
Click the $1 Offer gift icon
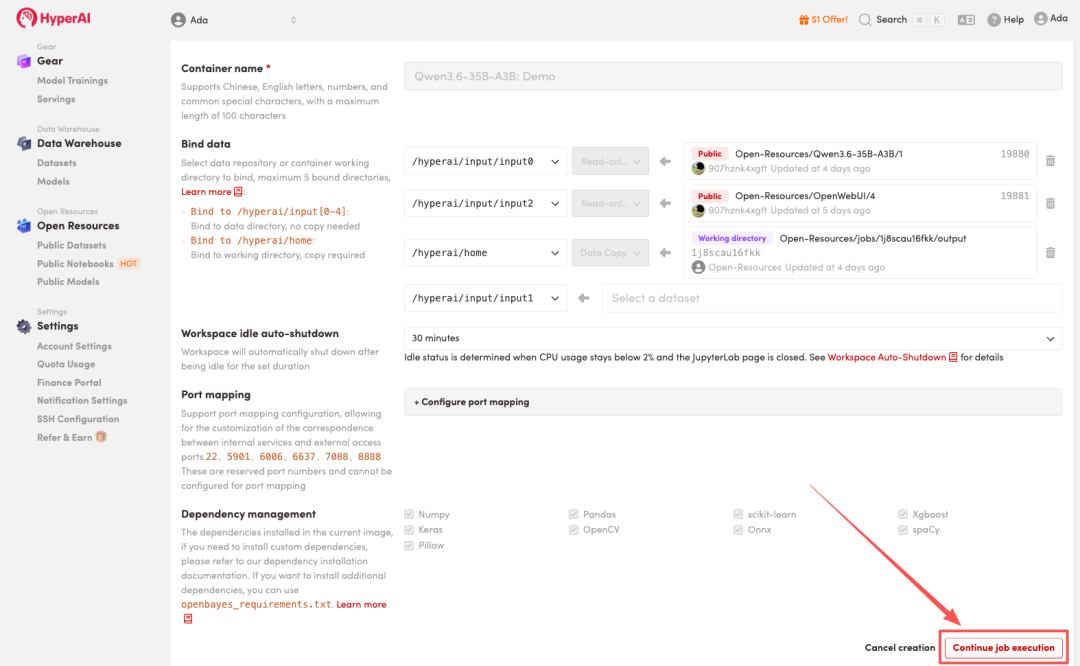point(804,20)
